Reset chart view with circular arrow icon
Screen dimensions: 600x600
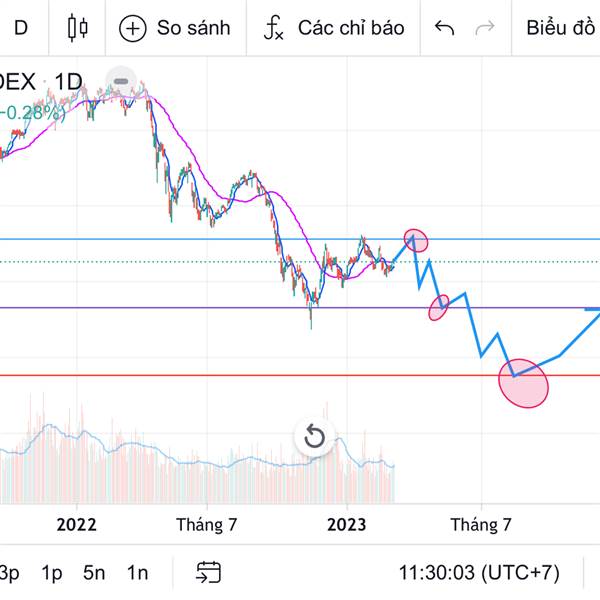(x=314, y=437)
